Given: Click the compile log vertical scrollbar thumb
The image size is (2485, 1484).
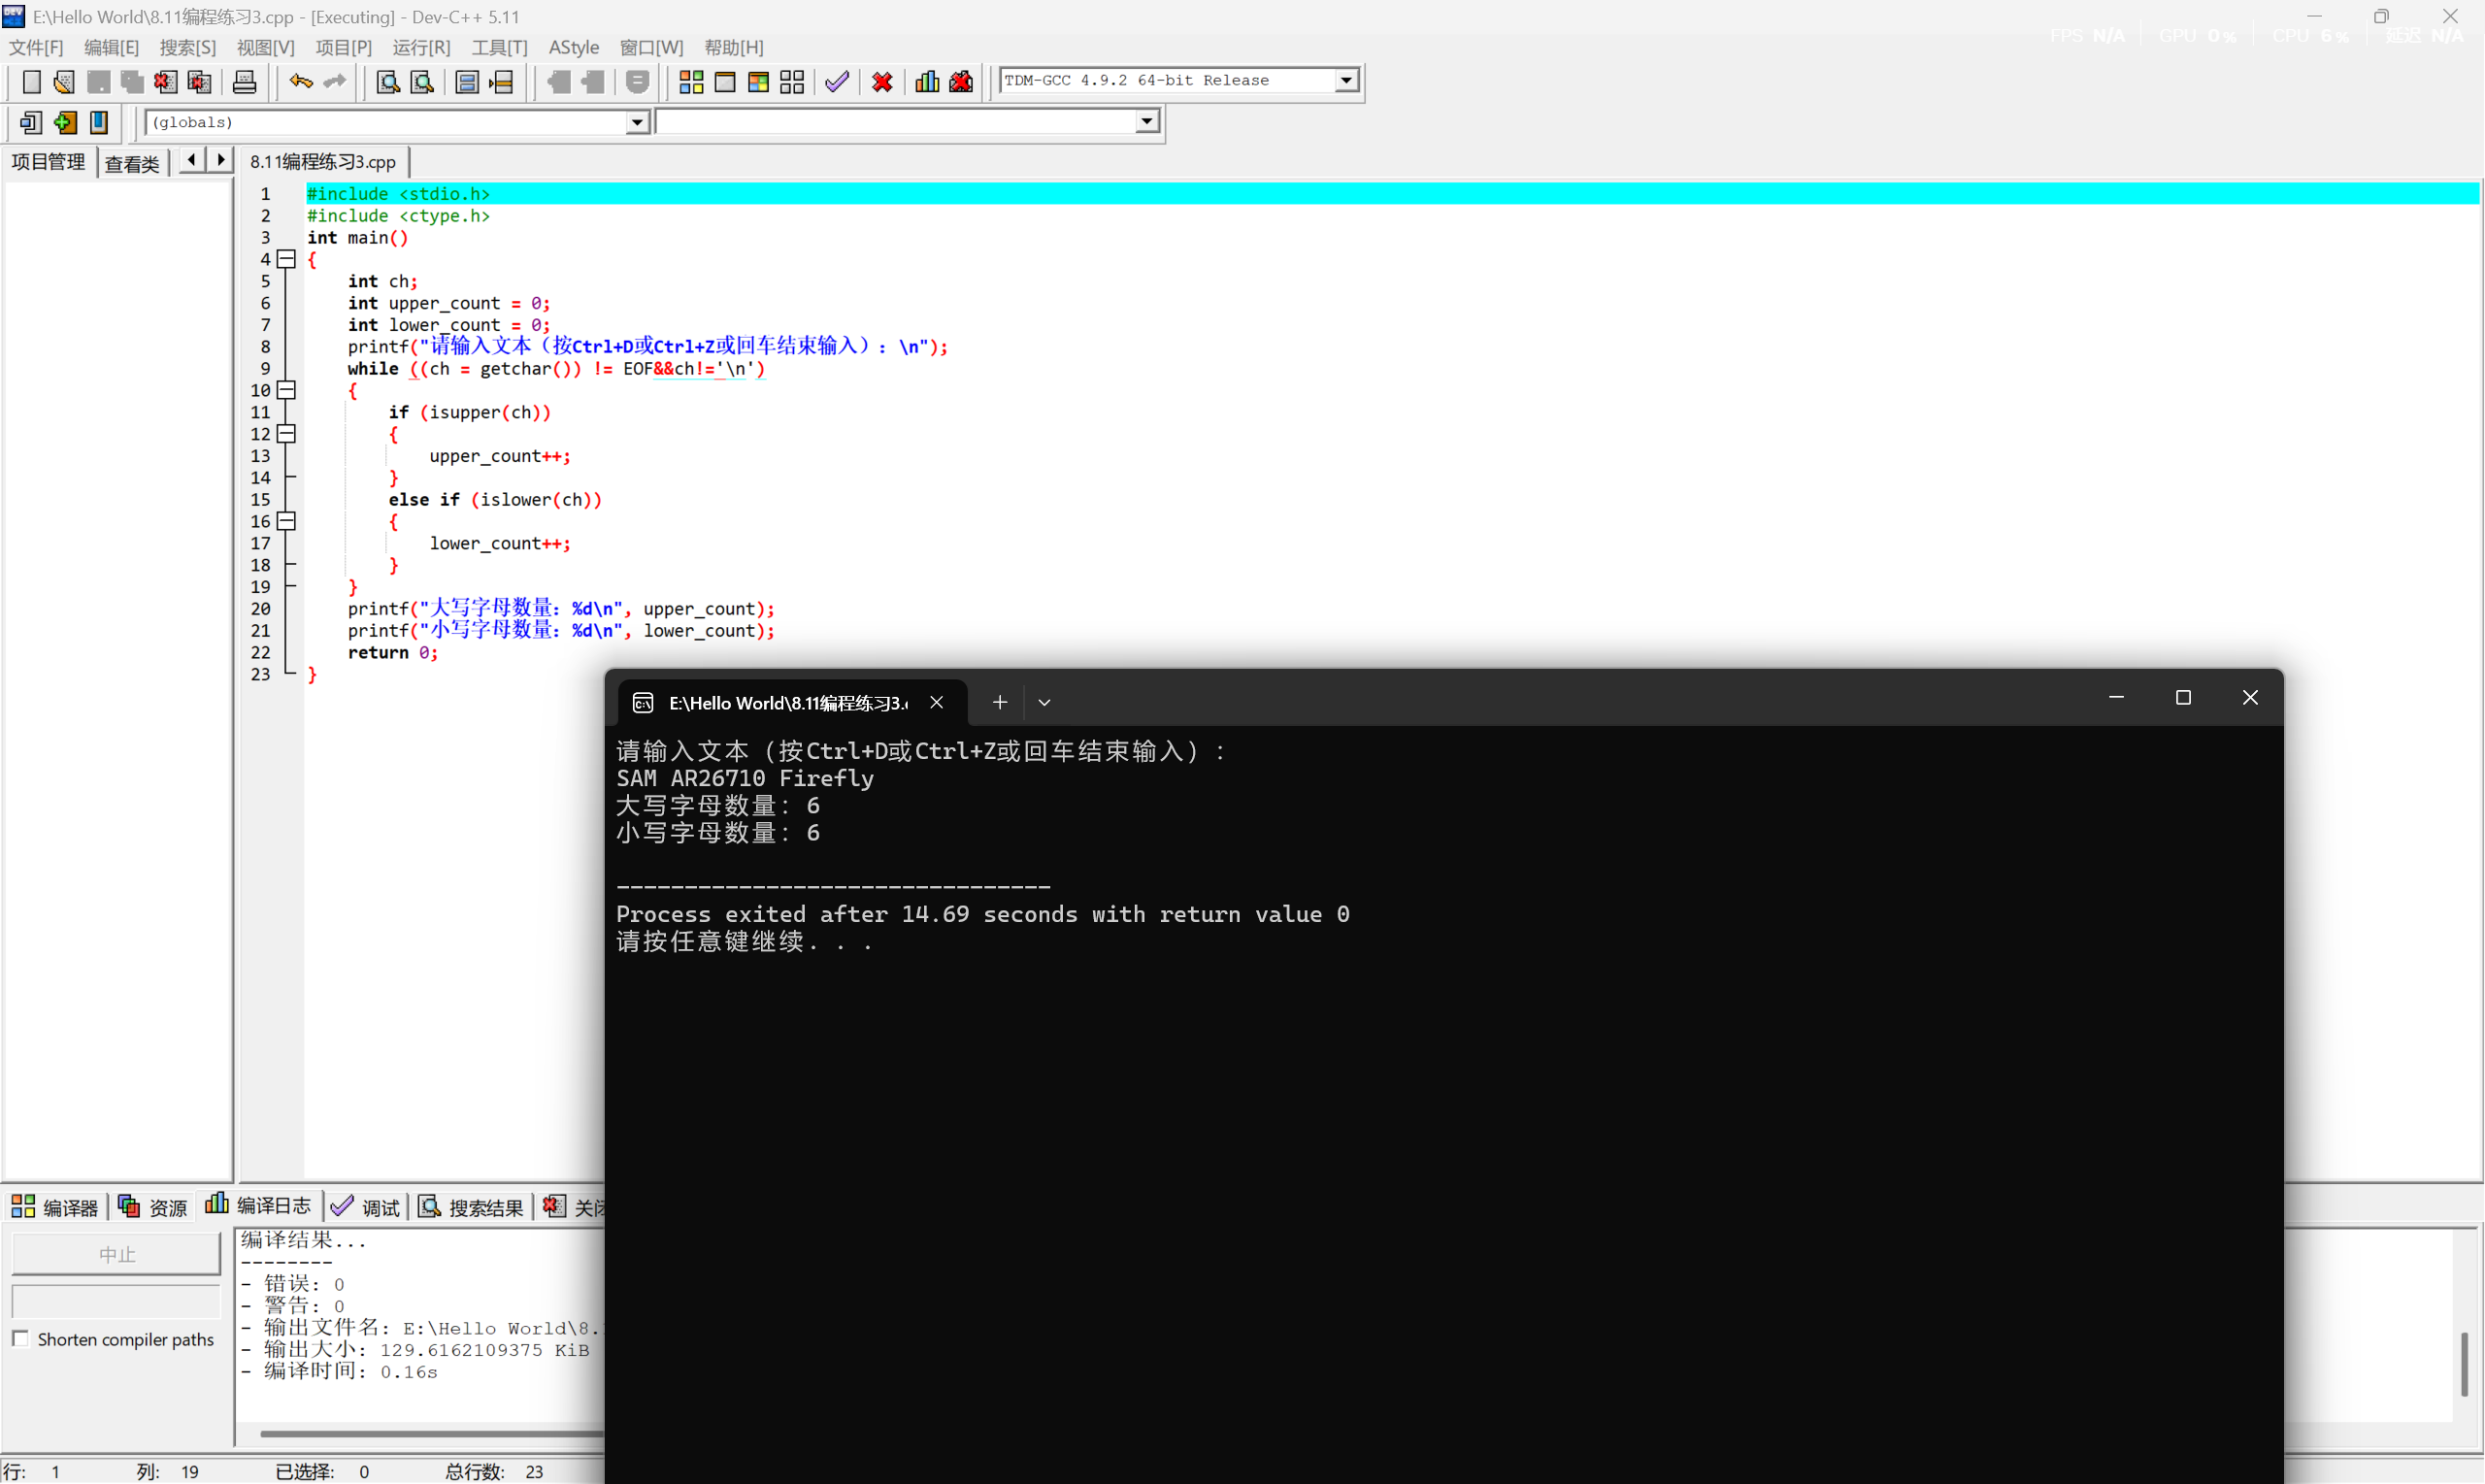Looking at the screenshot, I should point(2465,1363).
